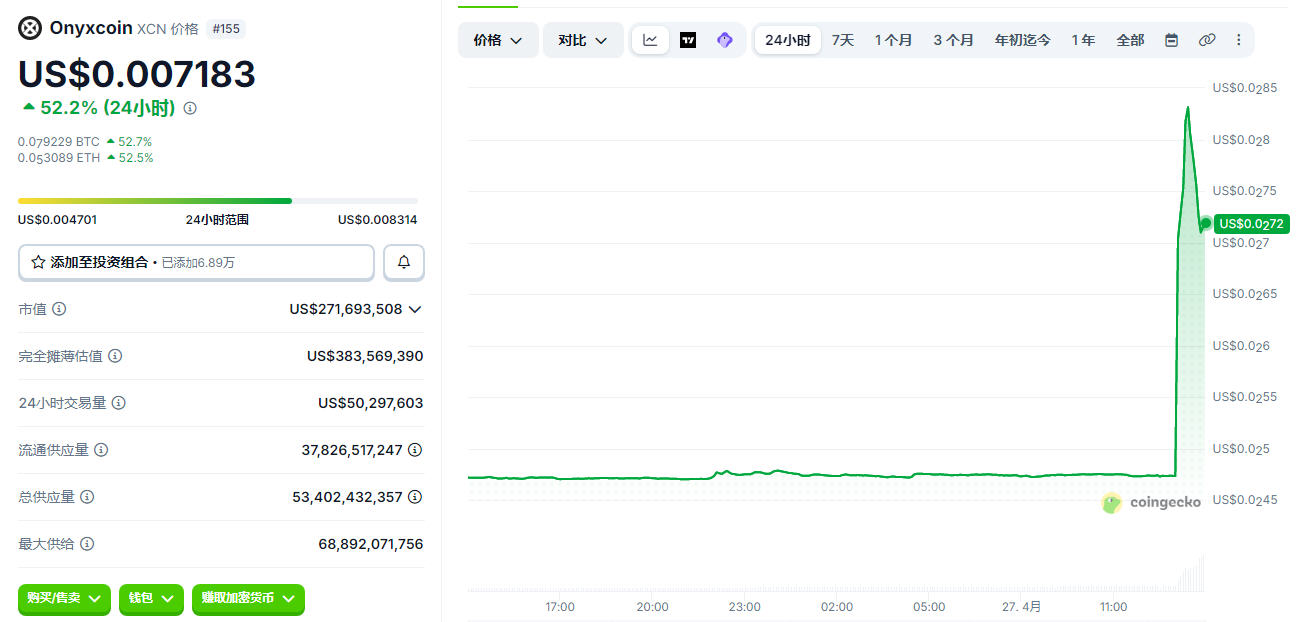Click the purple diamond chart icon
This screenshot has height=622, width=1302.
[x=725, y=40]
